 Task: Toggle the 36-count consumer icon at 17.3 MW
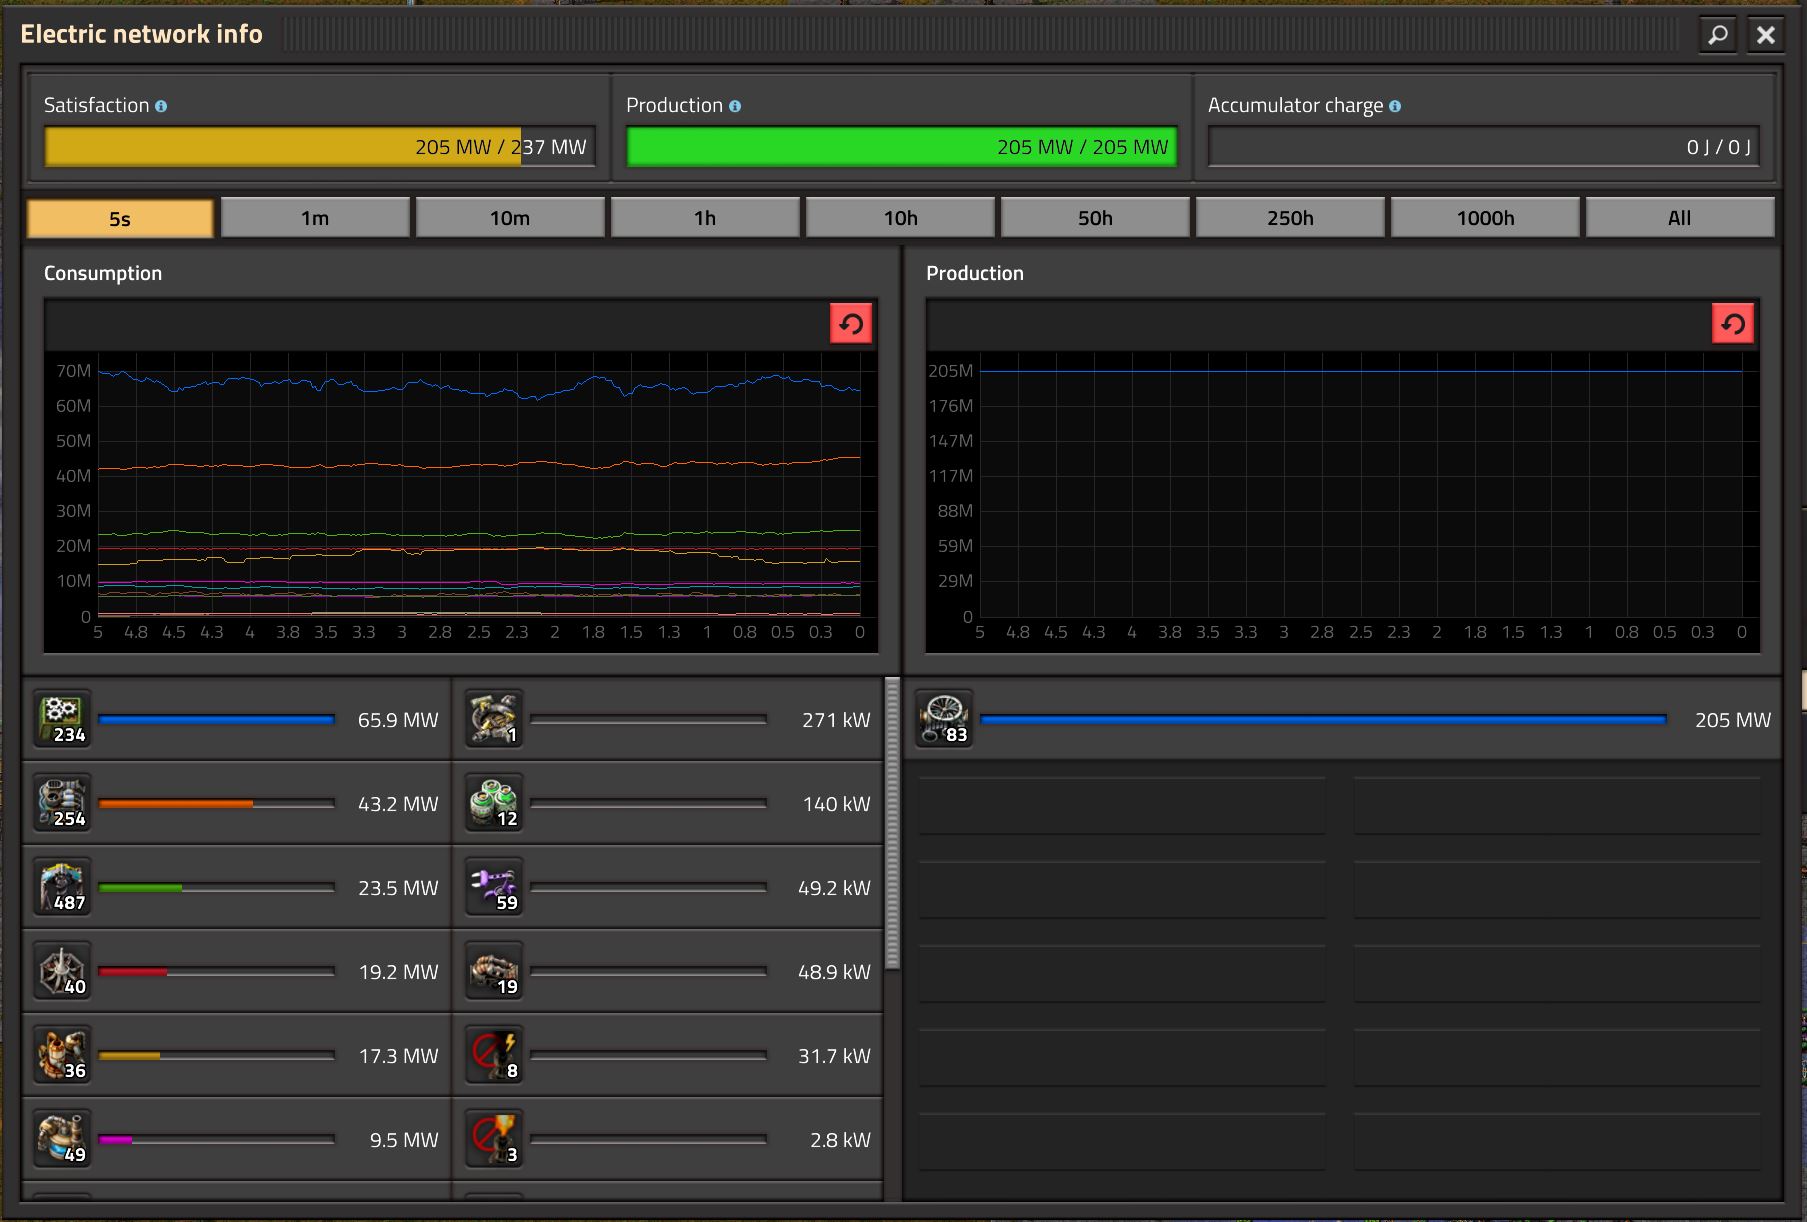click(62, 1054)
